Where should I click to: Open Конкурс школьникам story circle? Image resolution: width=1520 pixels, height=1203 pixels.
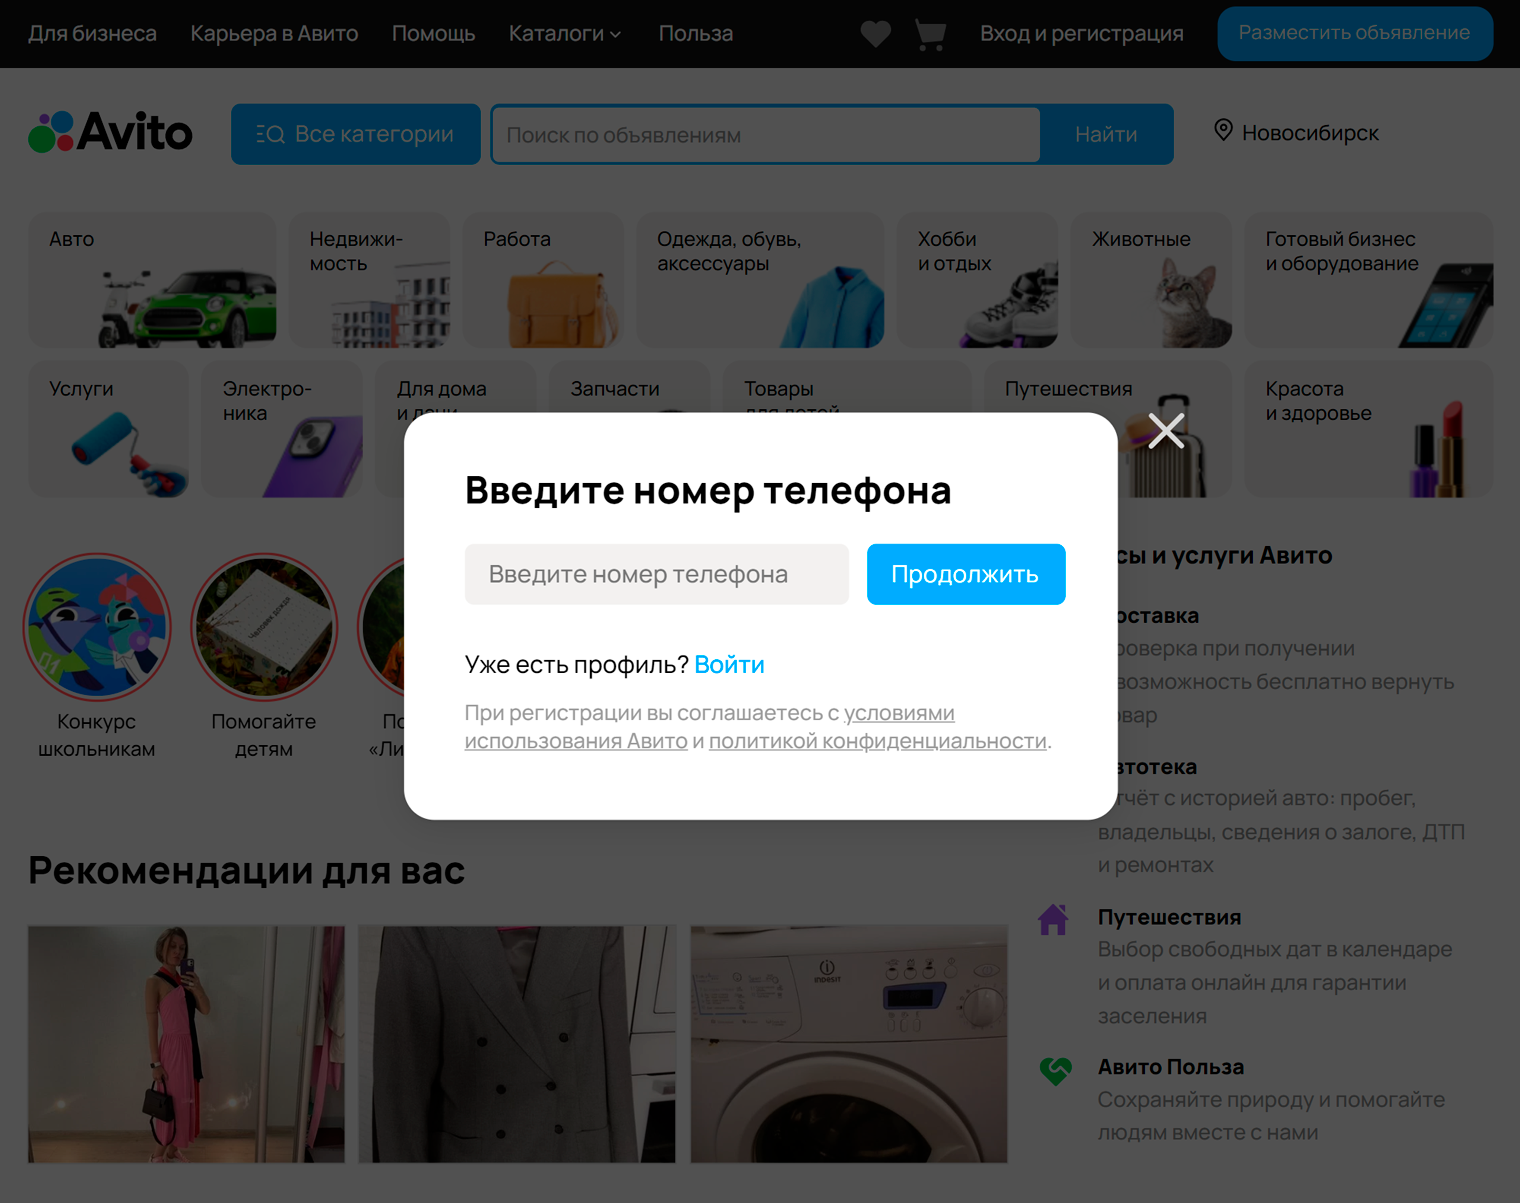point(97,627)
